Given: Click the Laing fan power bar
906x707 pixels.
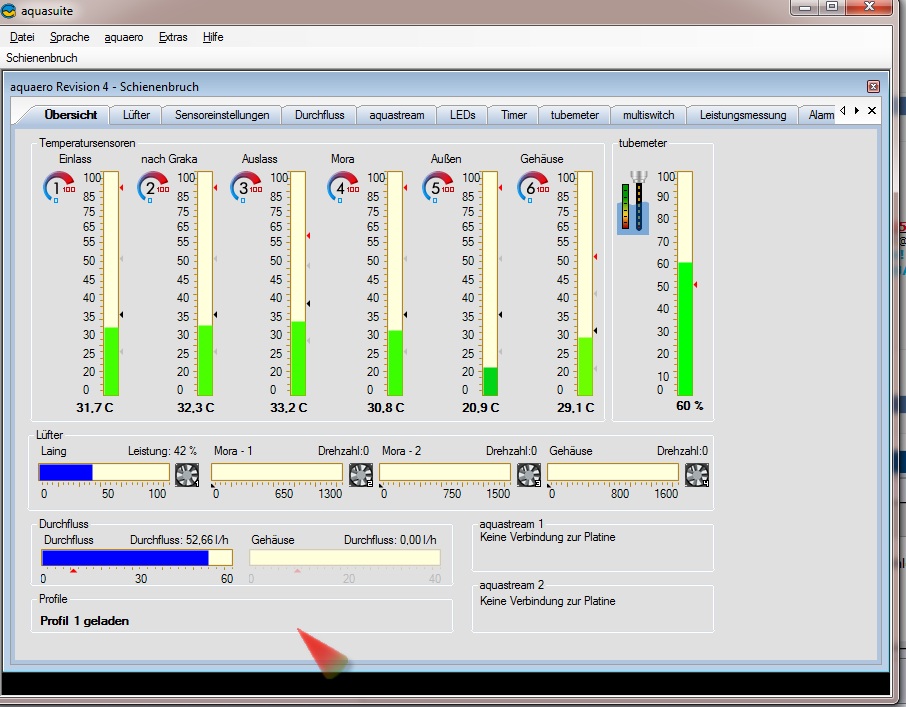Looking at the screenshot, I should [104, 472].
